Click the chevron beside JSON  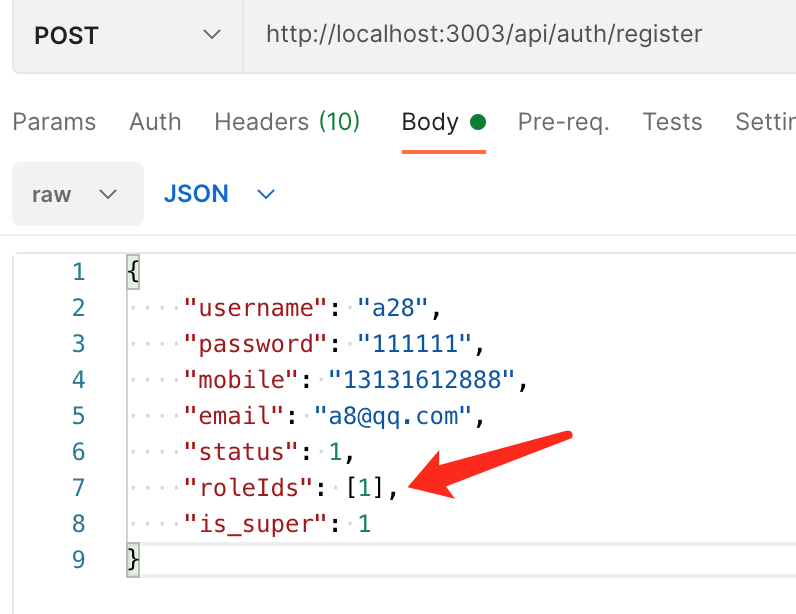(x=266, y=194)
